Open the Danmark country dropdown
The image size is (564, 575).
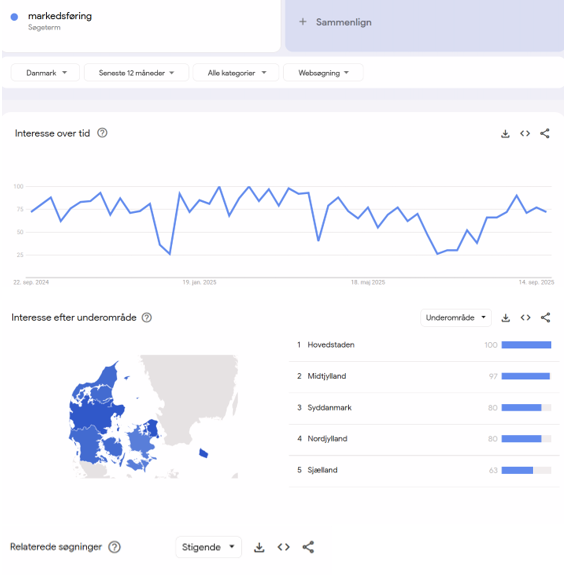click(45, 73)
